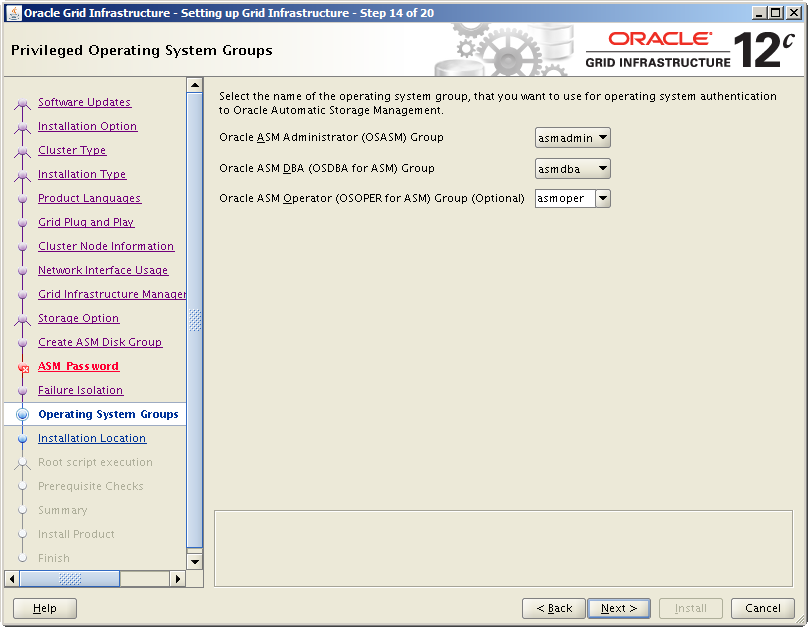
Task: Close the Oracle installer window
Action: [x=794, y=13]
